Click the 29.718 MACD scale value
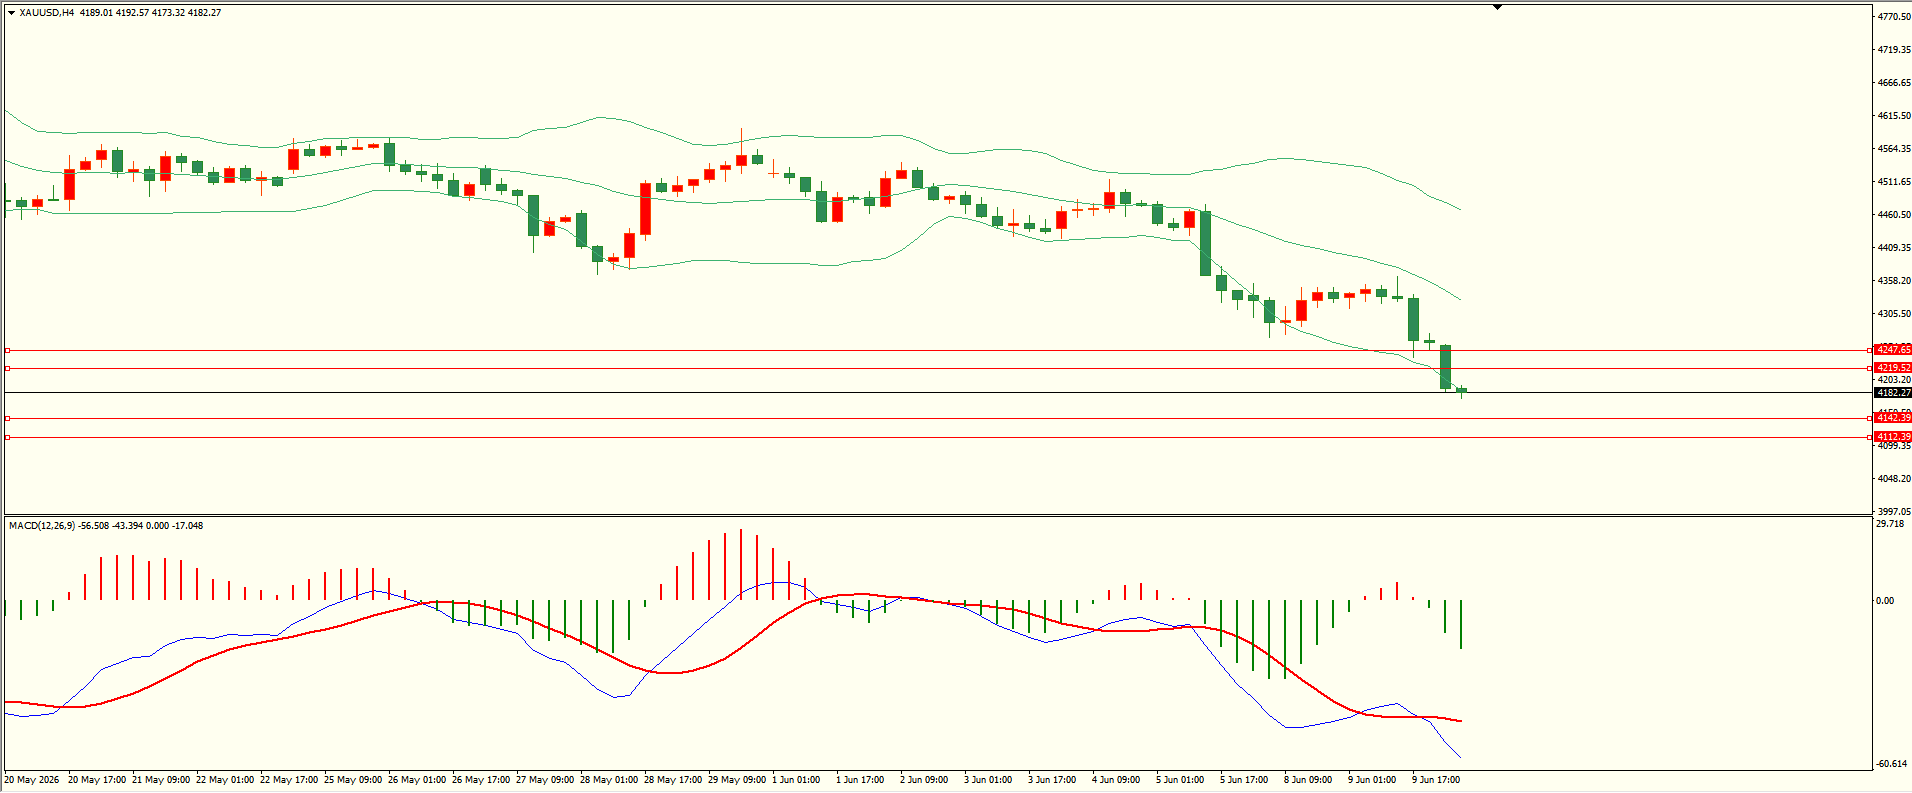This screenshot has height=793, width=1912. point(1890,523)
